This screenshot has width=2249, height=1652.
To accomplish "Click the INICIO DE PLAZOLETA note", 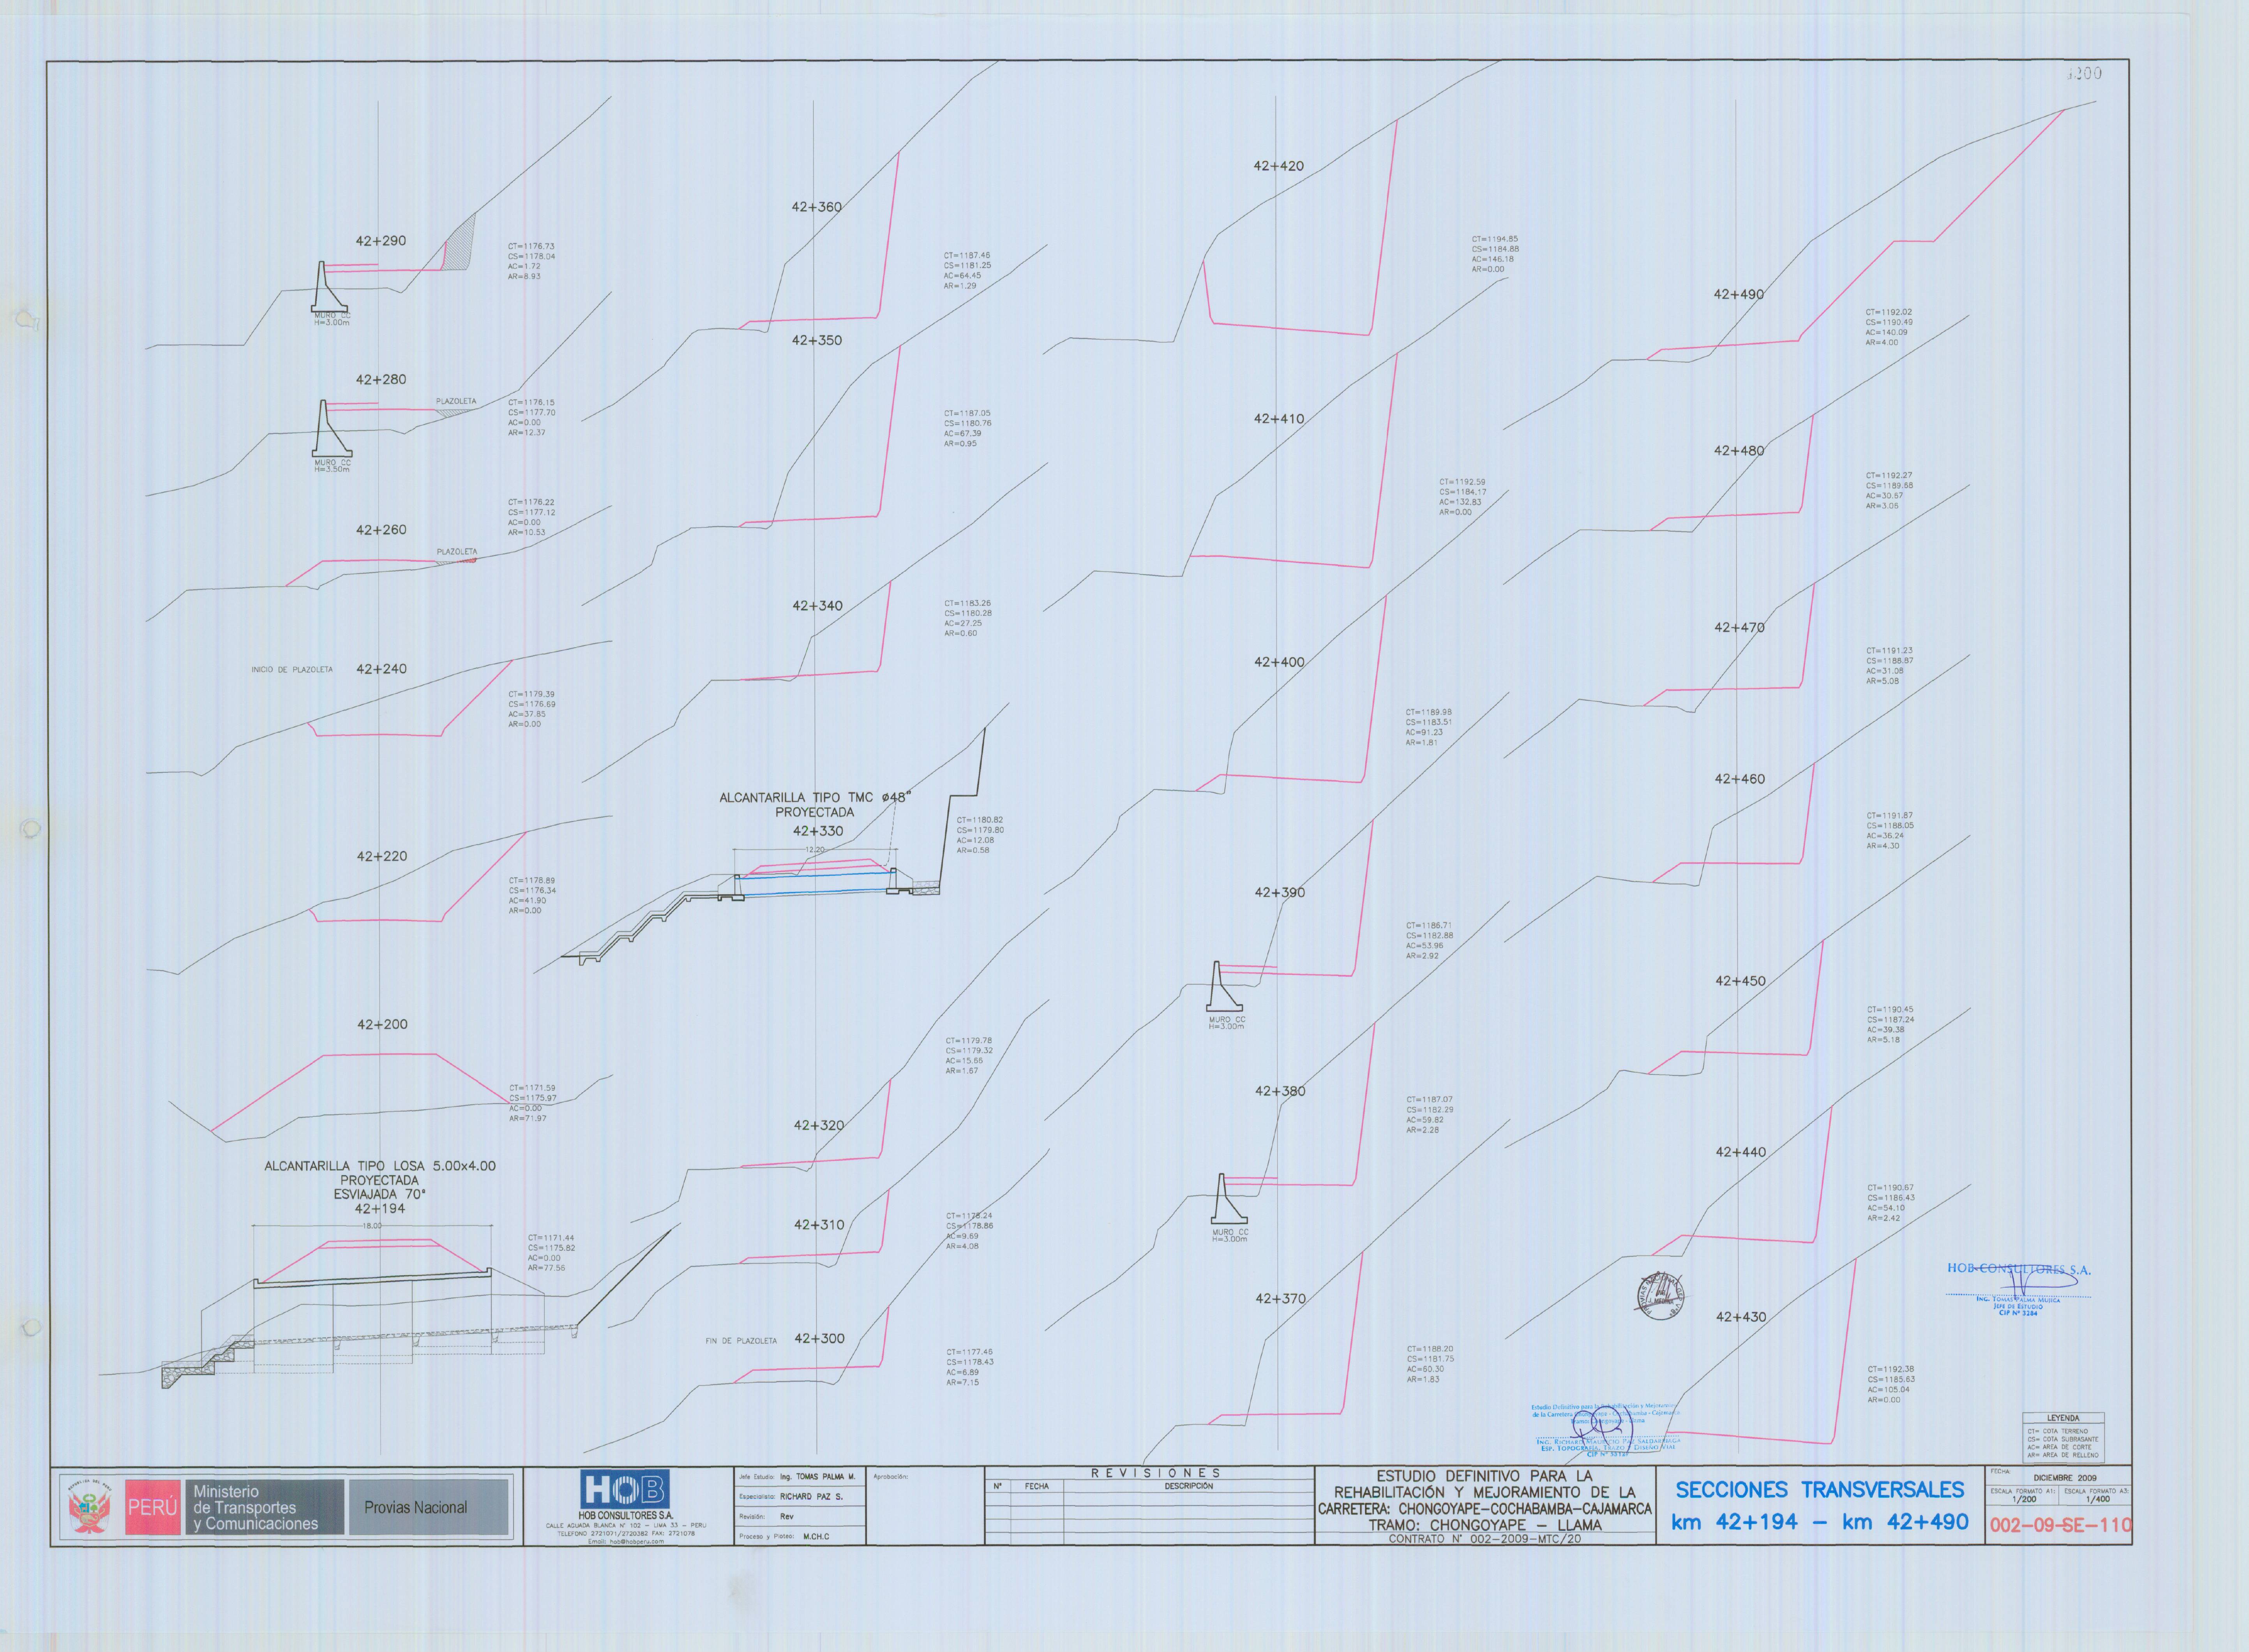I will (x=292, y=670).
